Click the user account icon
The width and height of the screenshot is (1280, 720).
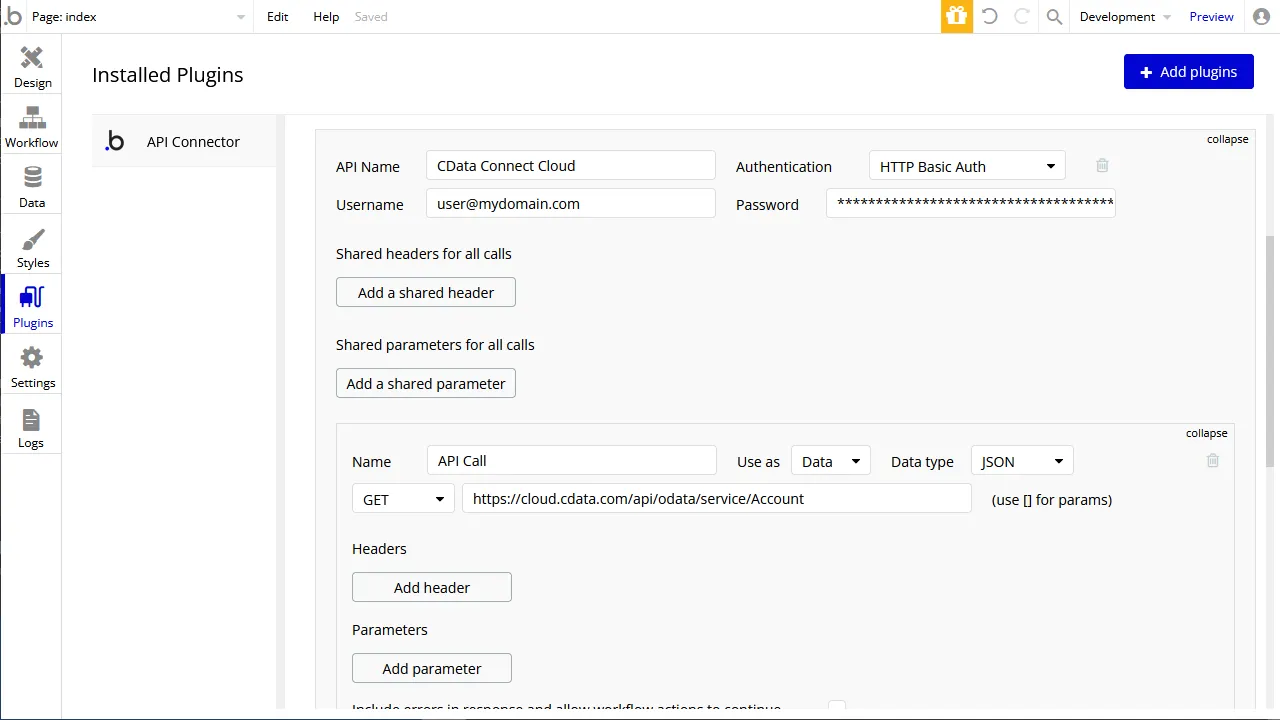1261,16
